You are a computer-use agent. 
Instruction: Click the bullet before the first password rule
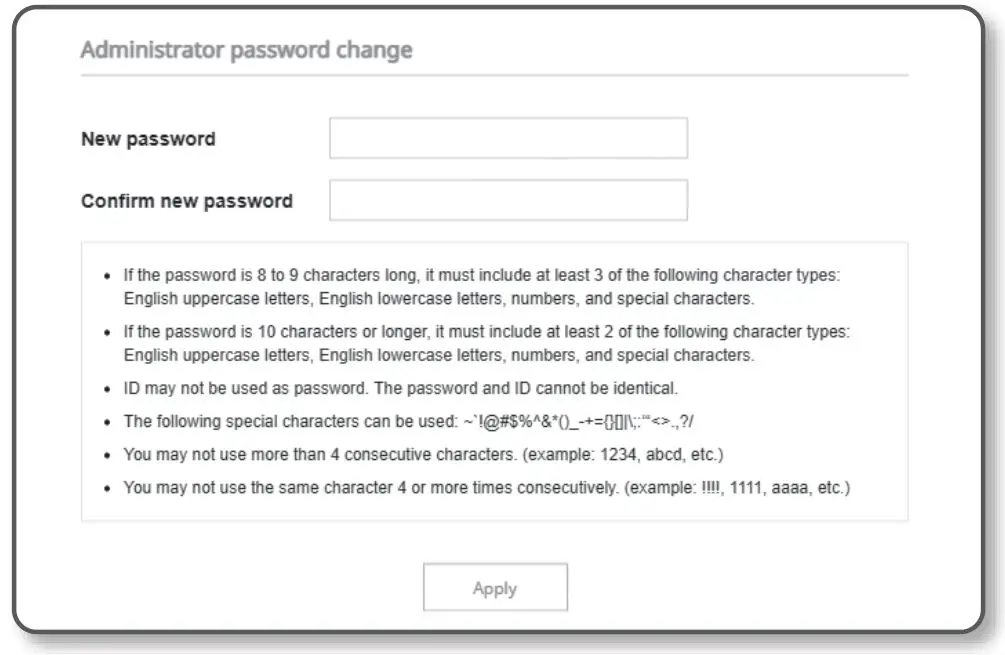[107, 275]
